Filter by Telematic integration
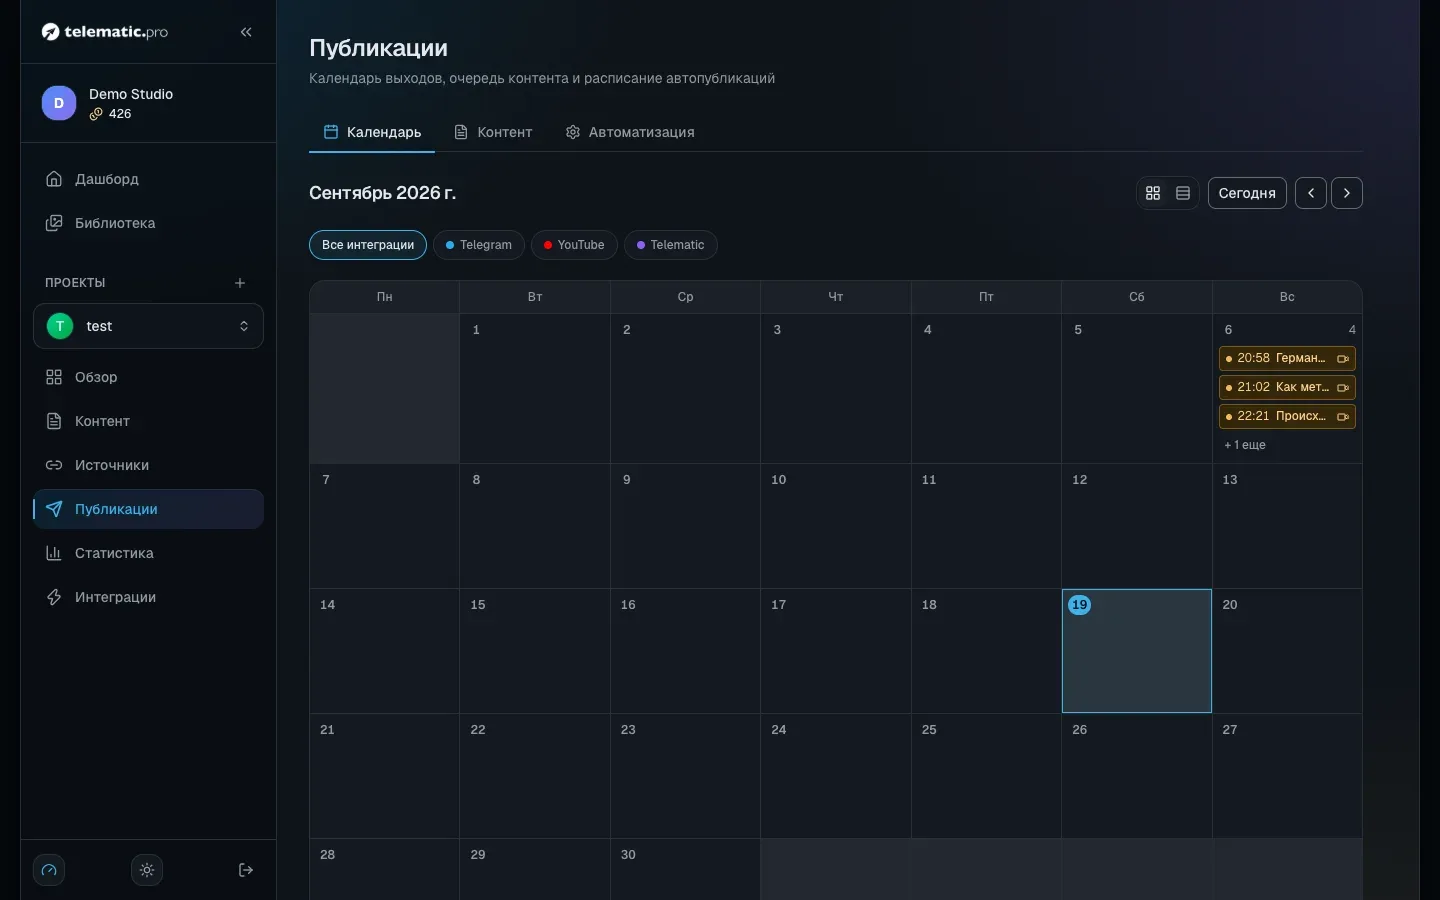The width and height of the screenshot is (1440, 900). [x=671, y=245]
